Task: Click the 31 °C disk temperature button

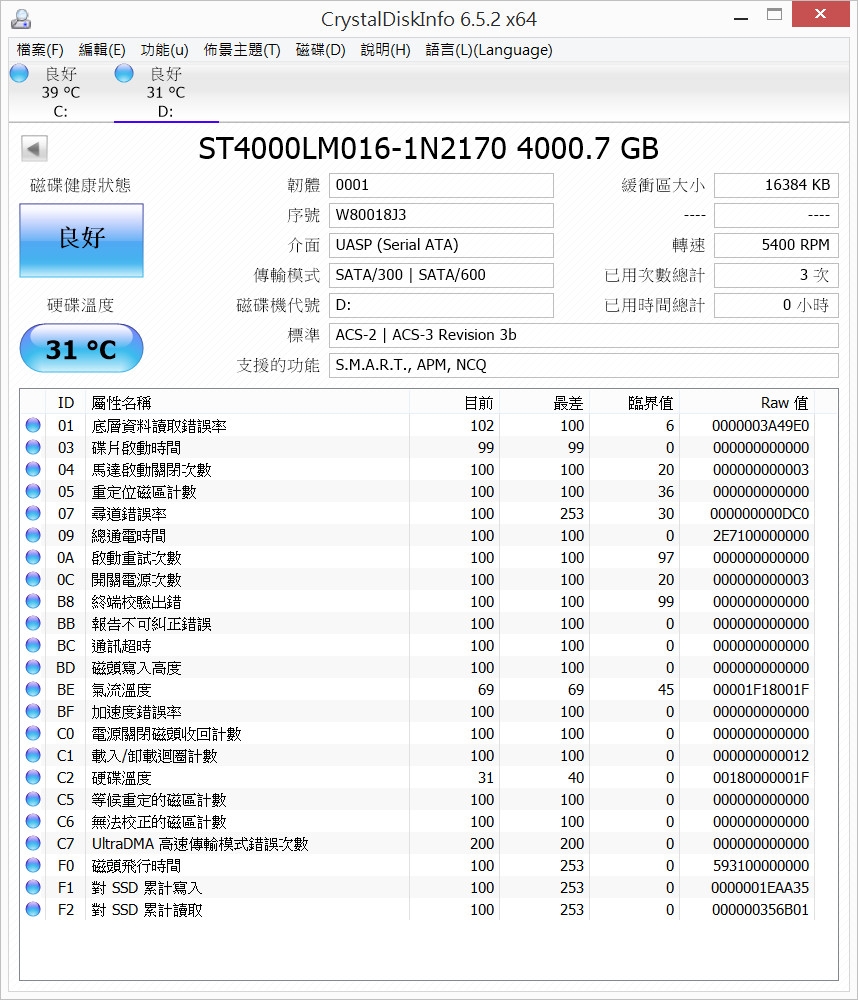Action: [x=82, y=348]
